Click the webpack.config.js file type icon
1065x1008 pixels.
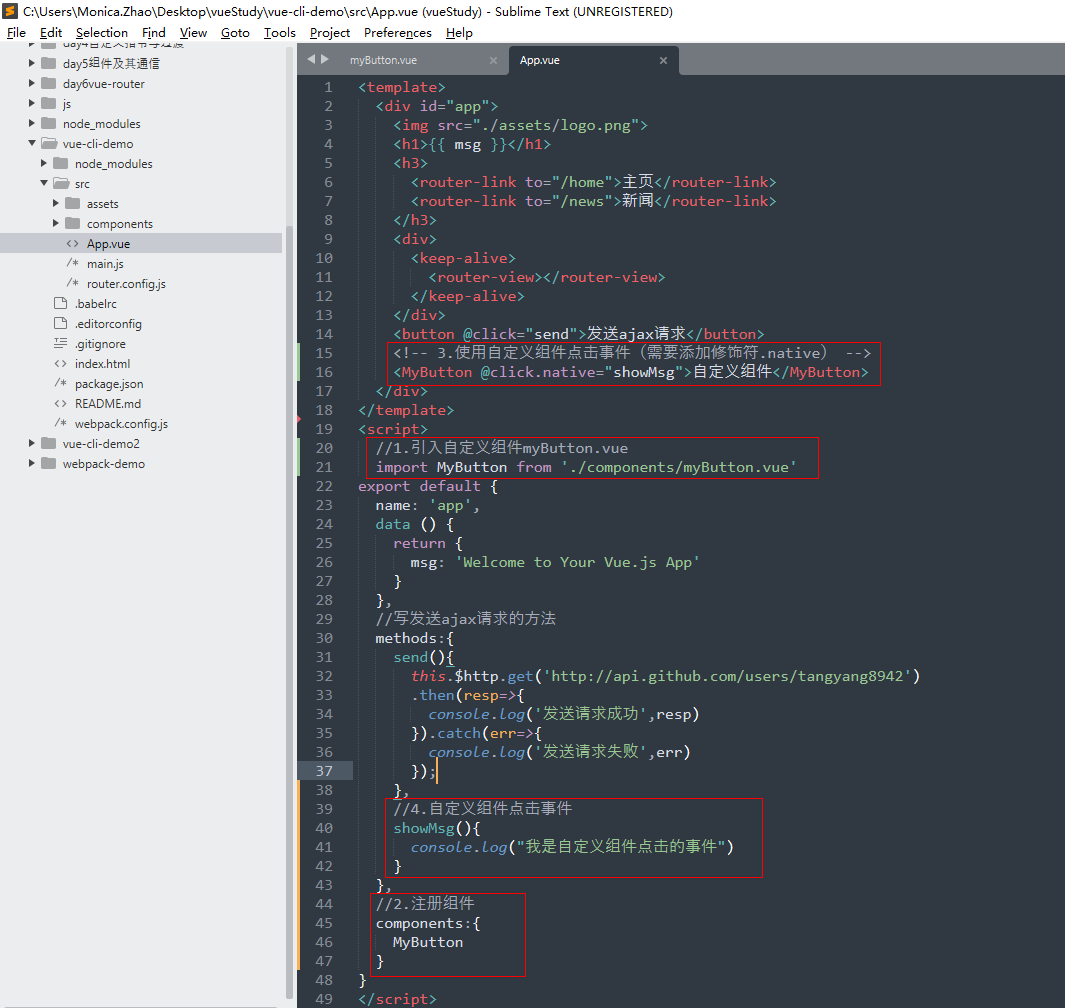(x=60, y=423)
